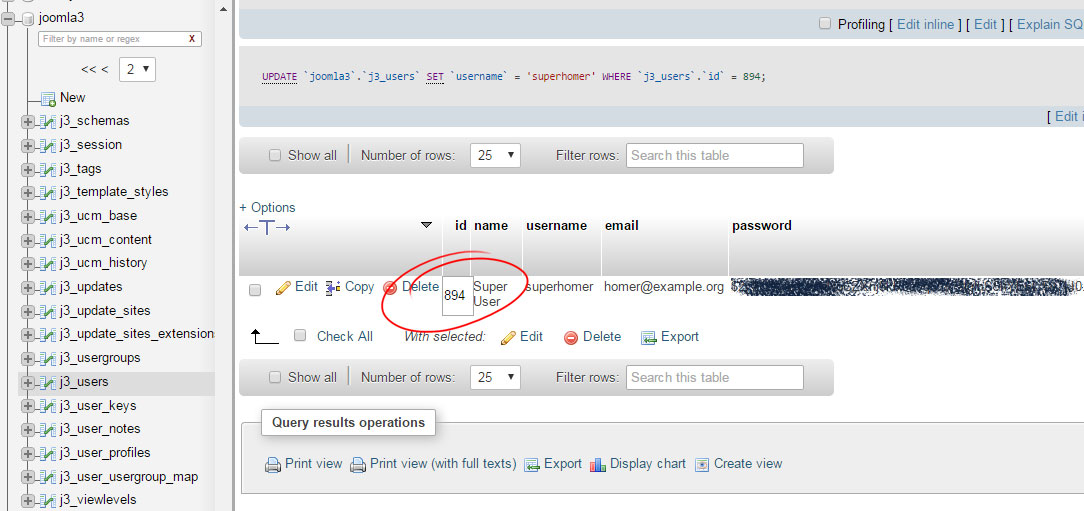This screenshot has width=1084, height=511.
Task: Tick the upper Show all checkbox
Action: click(275, 156)
